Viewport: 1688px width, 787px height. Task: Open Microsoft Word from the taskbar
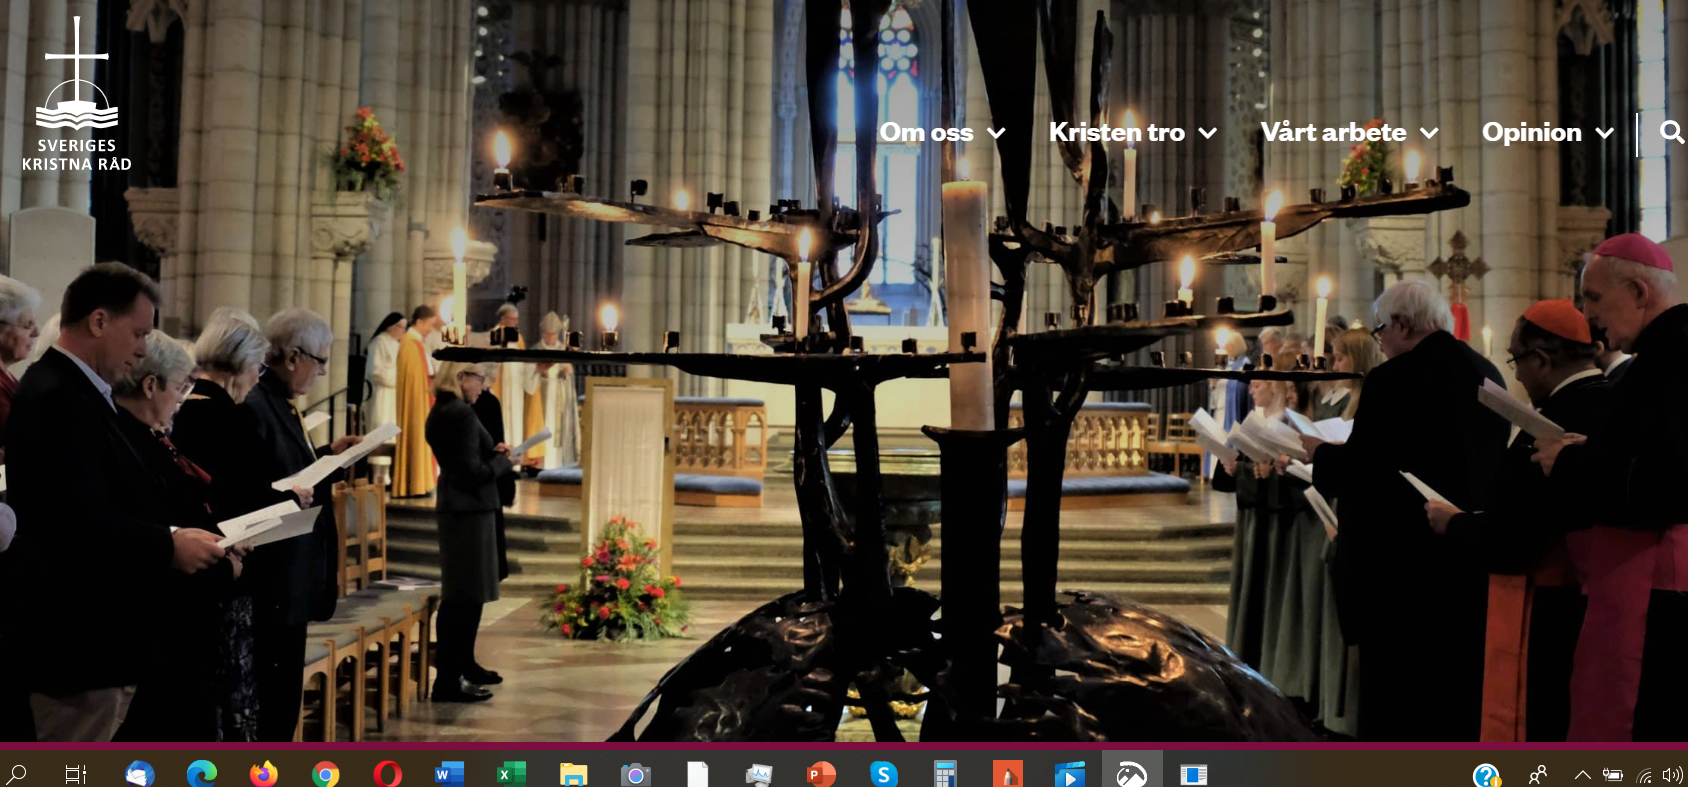click(450, 774)
